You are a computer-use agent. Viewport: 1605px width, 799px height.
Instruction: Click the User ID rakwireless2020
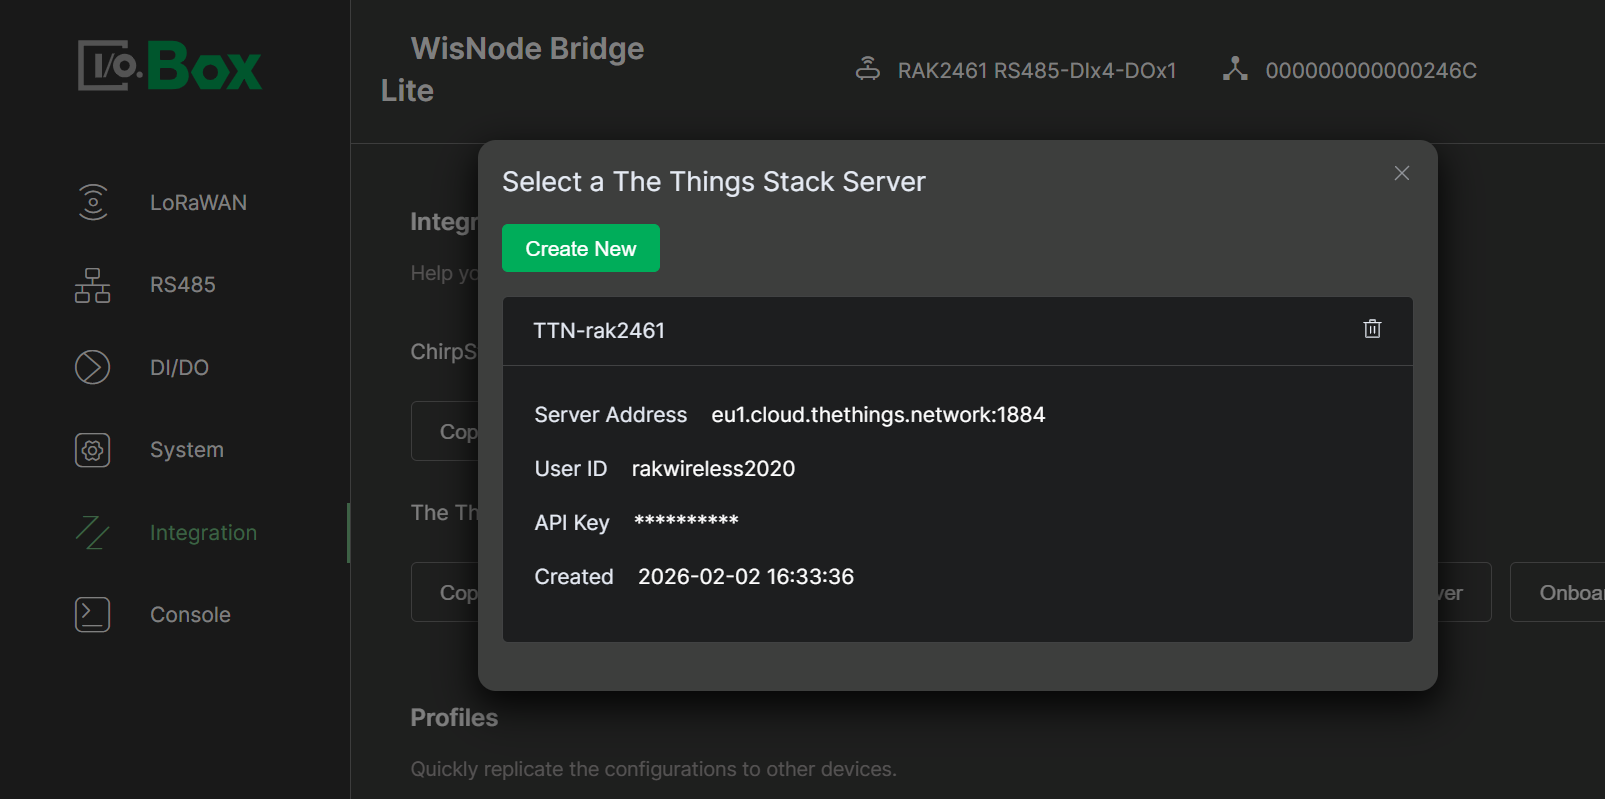click(713, 469)
